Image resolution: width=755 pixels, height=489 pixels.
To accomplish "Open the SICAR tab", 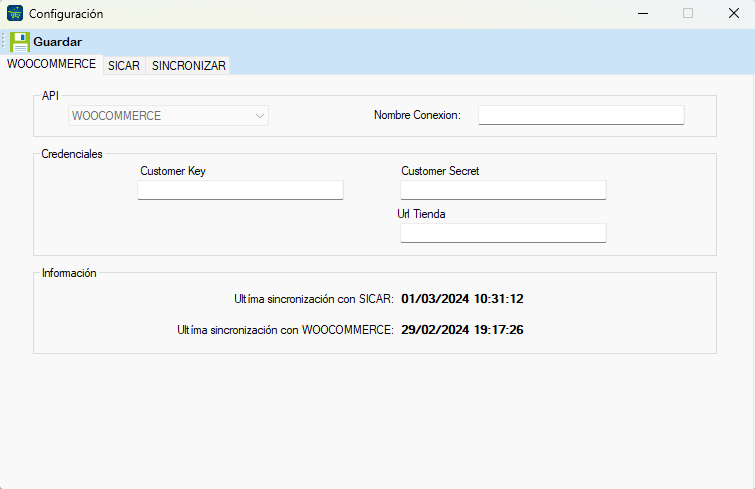I will (x=124, y=65).
